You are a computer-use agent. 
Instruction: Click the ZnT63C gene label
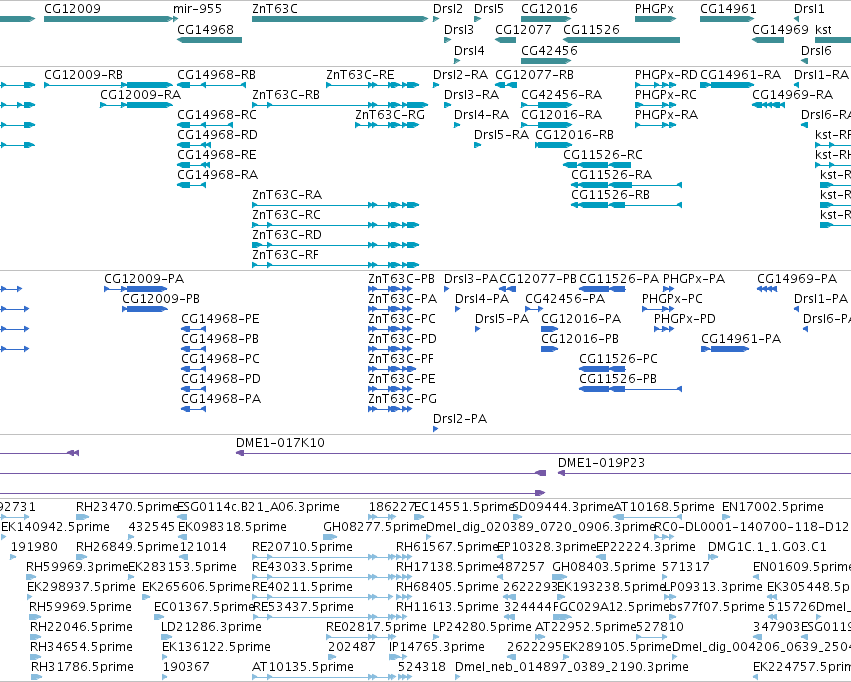tap(275, 9)
